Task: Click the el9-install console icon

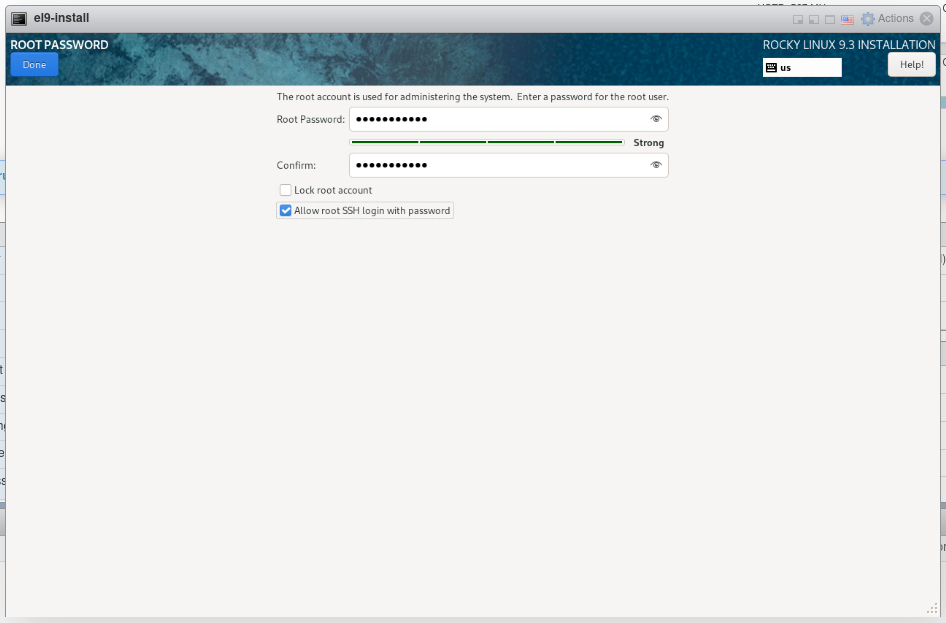Action: (19, 19)
